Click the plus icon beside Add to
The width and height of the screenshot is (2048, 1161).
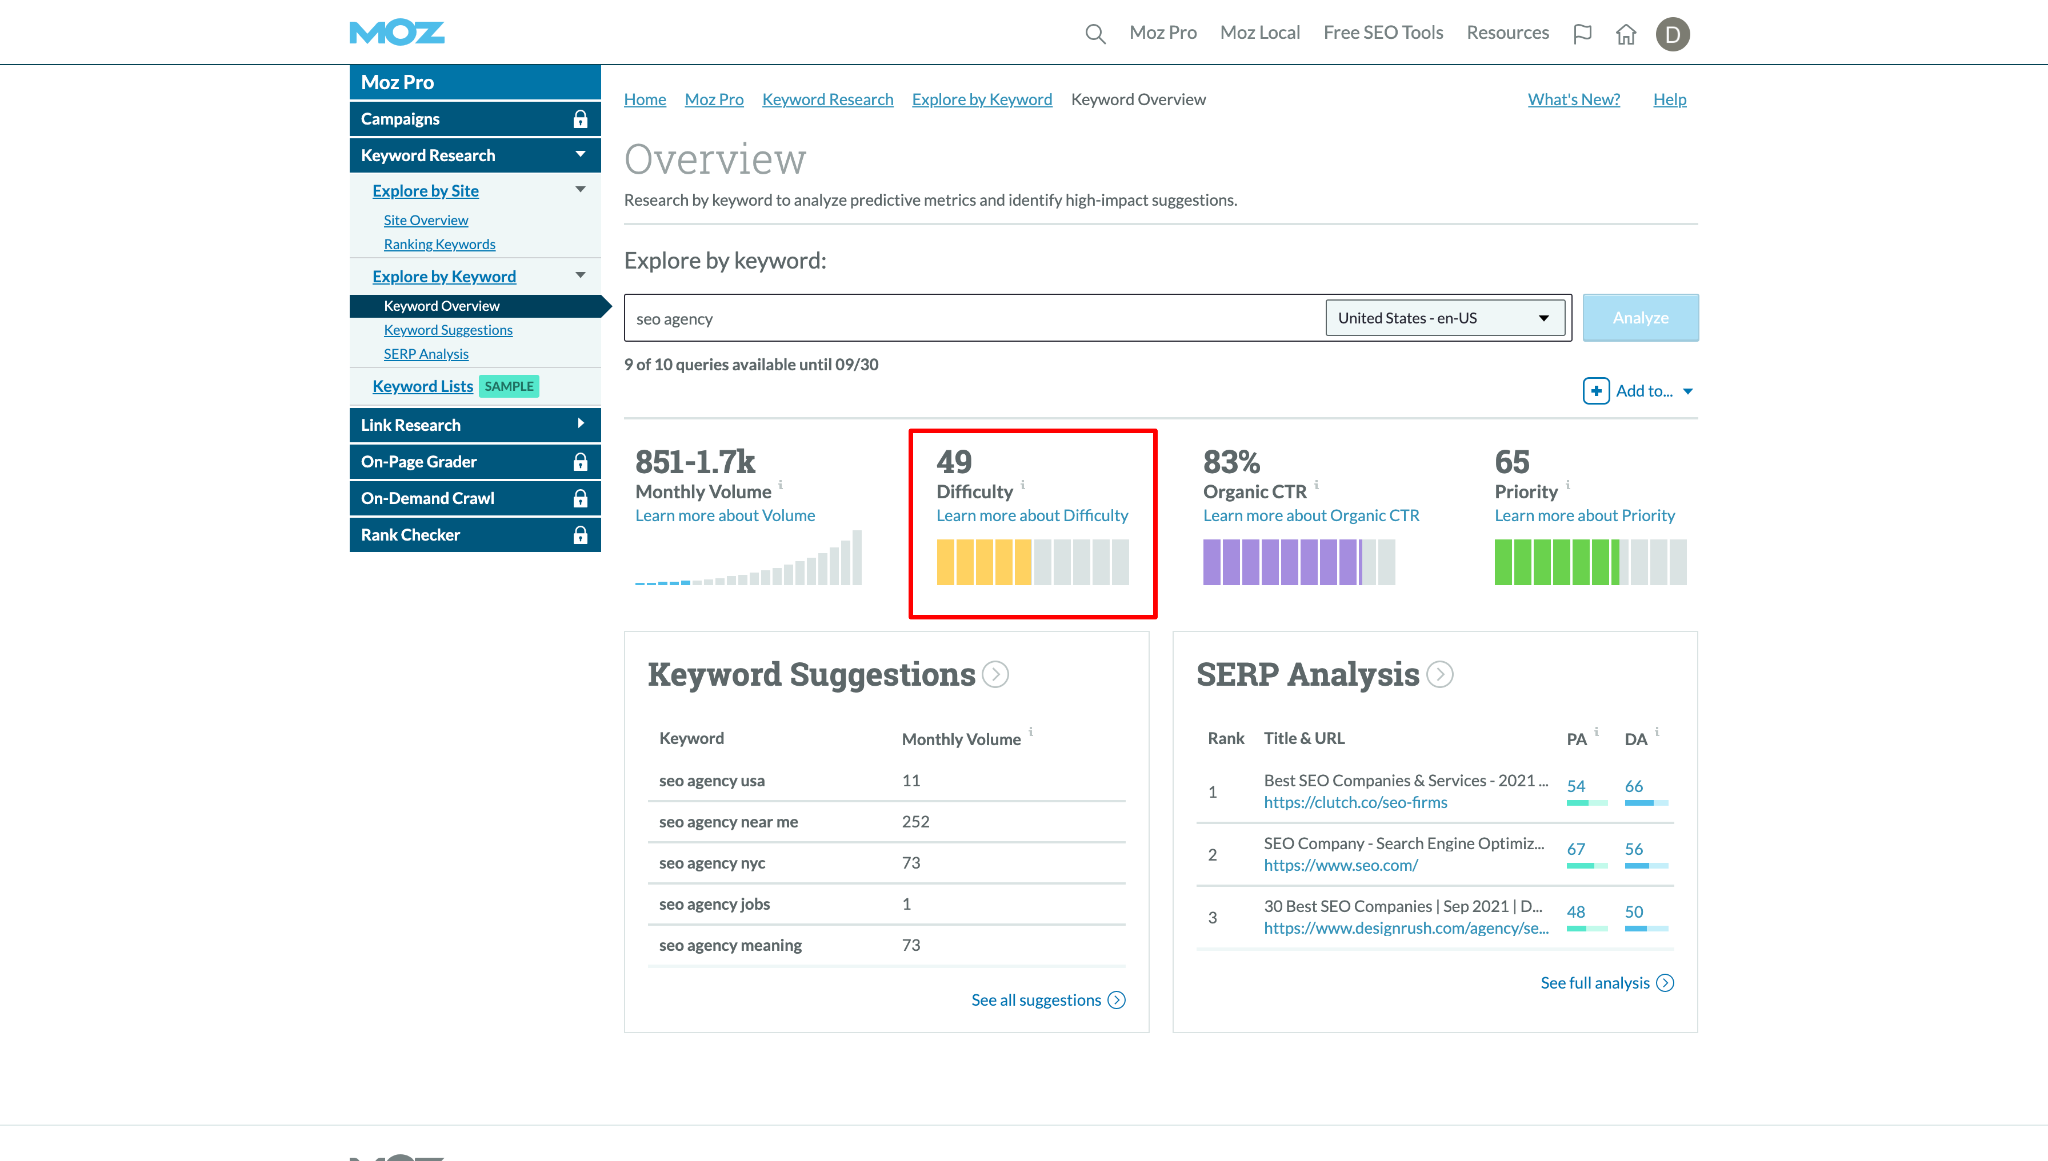1596,391
